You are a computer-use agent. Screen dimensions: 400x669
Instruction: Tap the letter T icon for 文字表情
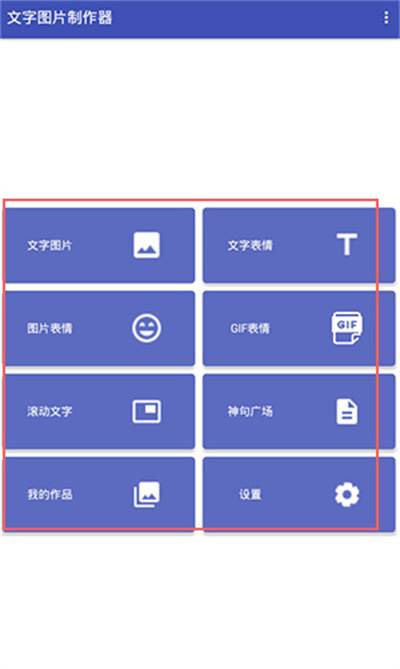click(x=347, y=244)
